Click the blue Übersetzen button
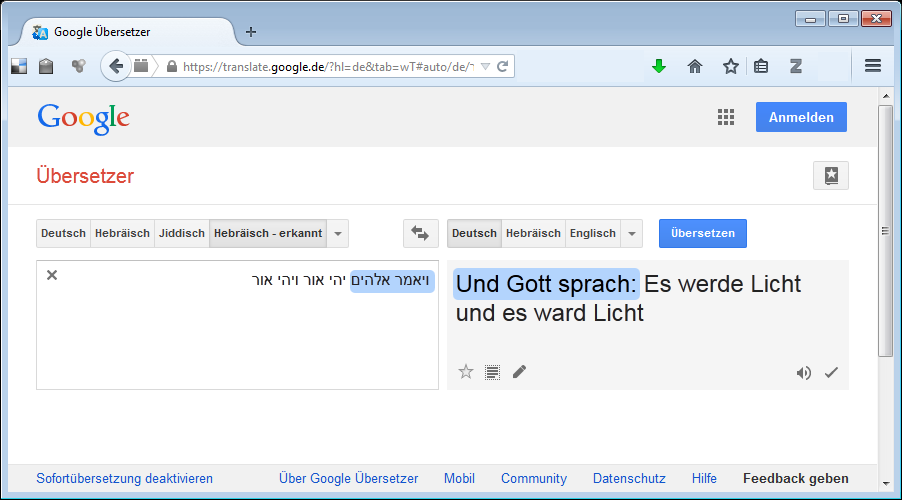This screenshot has width=902, height=500. pos(702,233)
